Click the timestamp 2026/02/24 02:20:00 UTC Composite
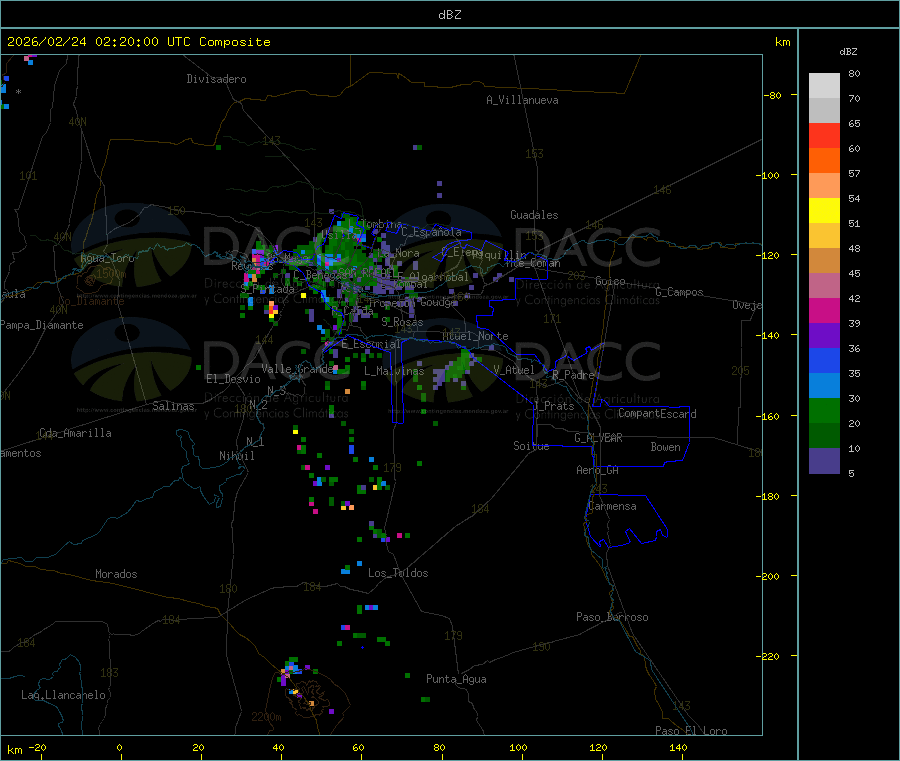Viewport: 900px width, 761px height. pos(138,42)
